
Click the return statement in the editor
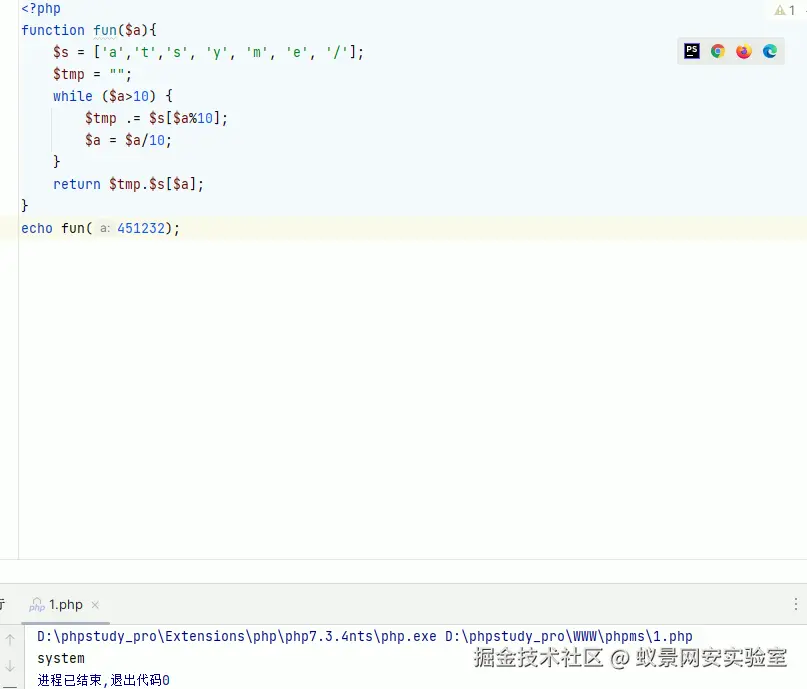tap(77, 184)
